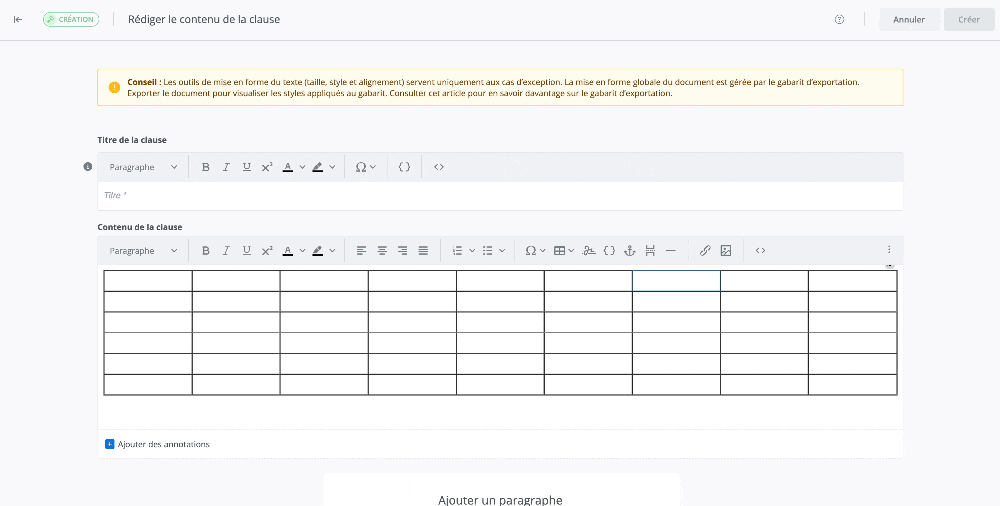Open the Paragraphe style dropdown for title
Image resolution: width=1000 pixels, height=506 pixels.
[x=144, y=167]
